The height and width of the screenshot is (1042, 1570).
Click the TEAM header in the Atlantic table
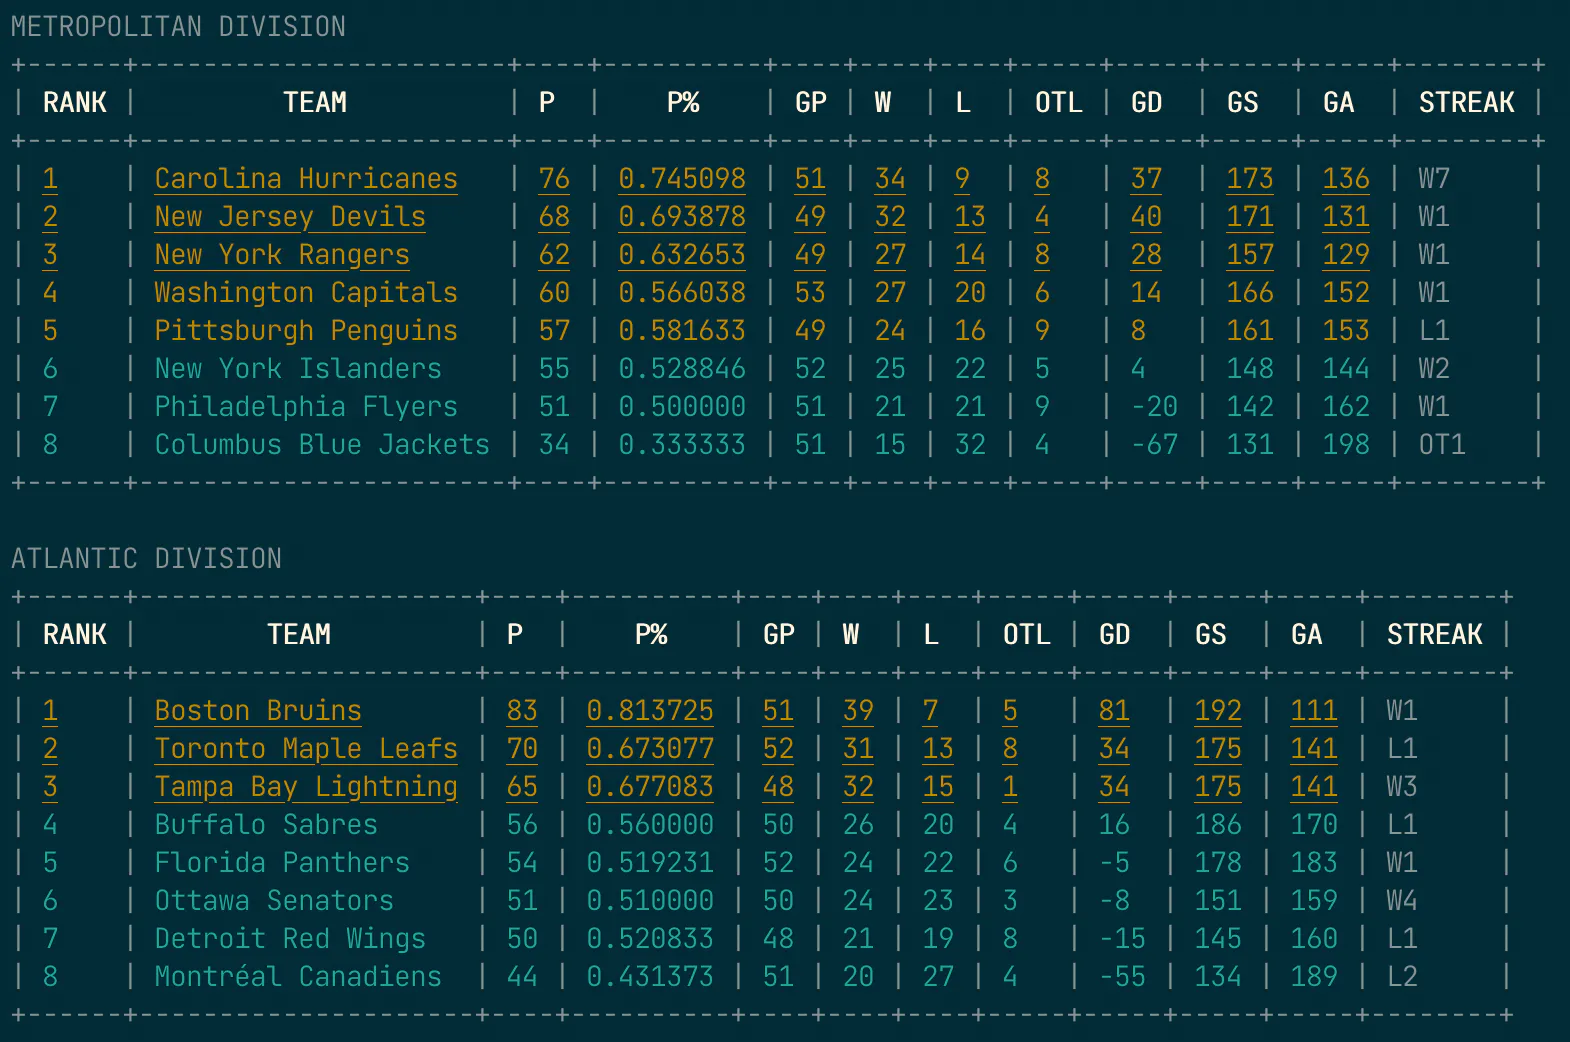coord(298,635)
